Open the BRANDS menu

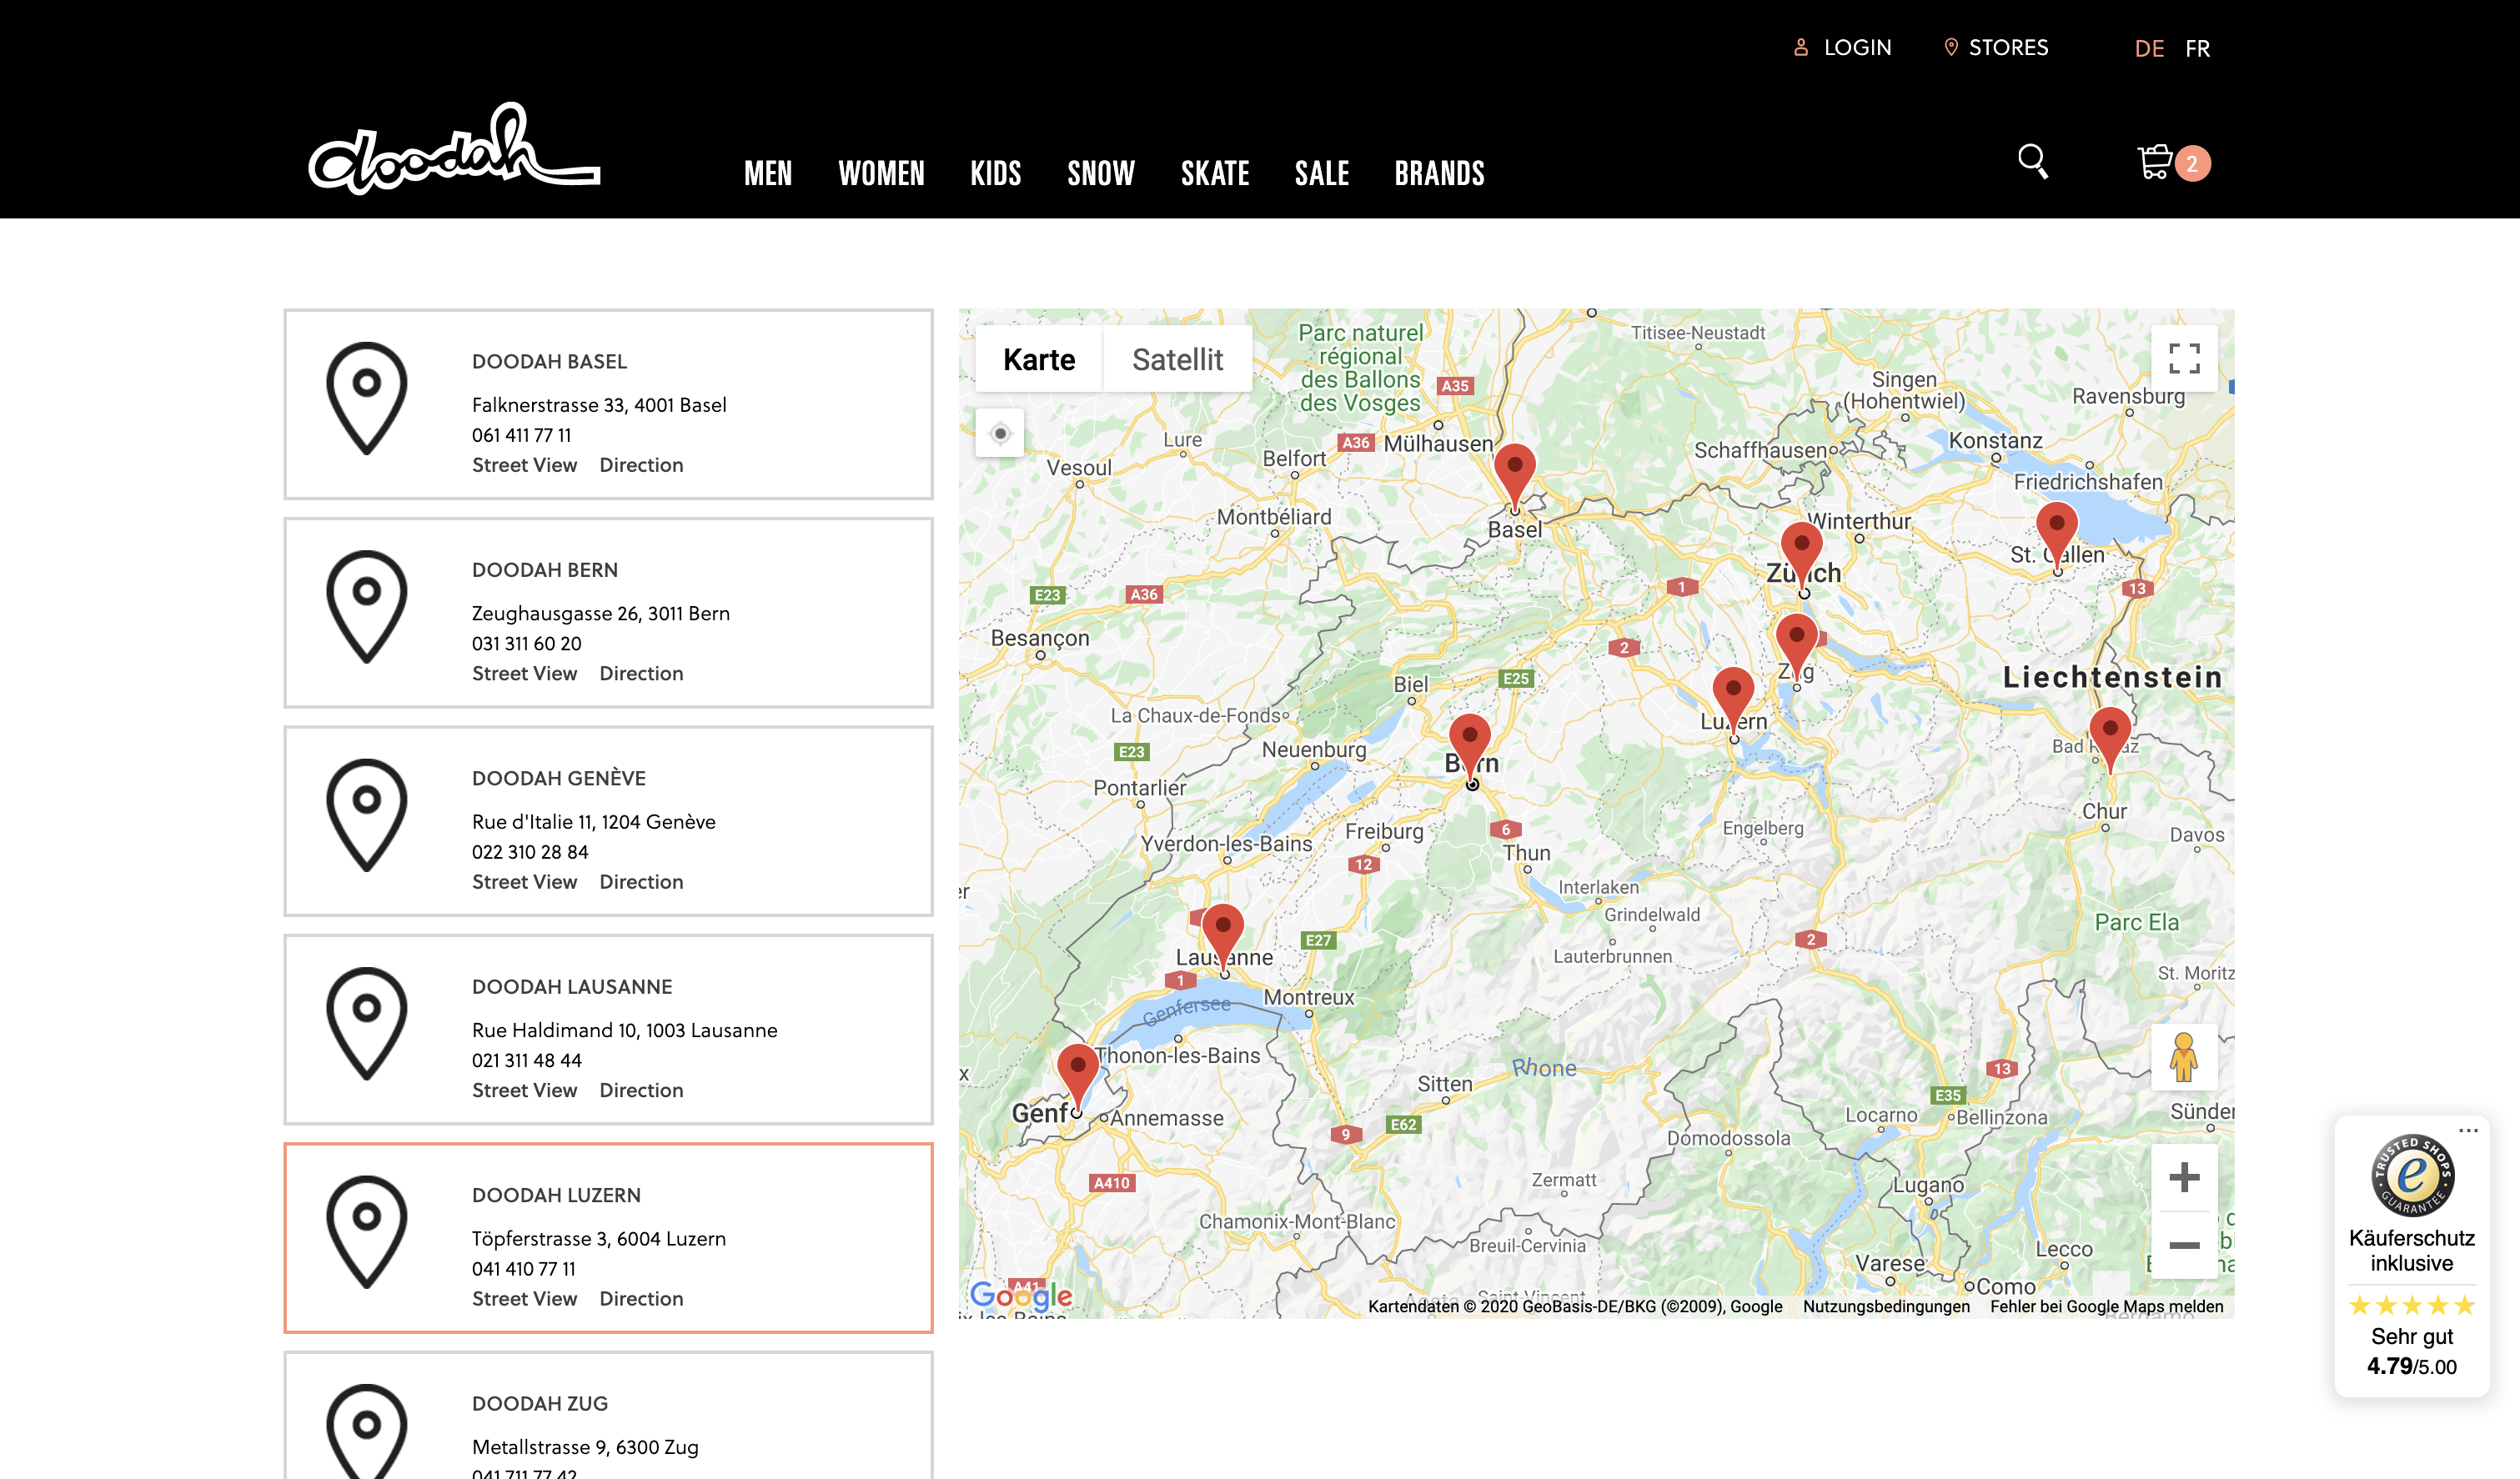tap(1440, 173)
